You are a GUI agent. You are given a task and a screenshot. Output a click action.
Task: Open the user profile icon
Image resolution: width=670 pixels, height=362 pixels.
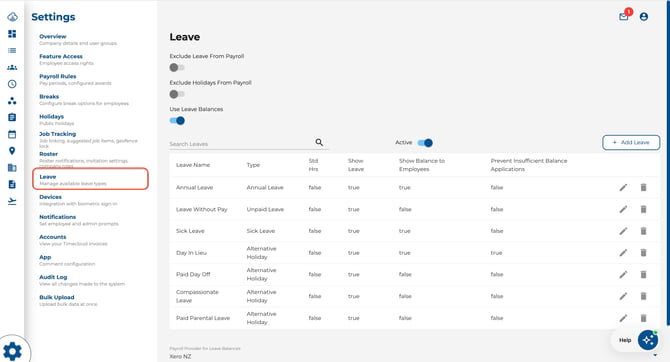click(x=644, y=17)
